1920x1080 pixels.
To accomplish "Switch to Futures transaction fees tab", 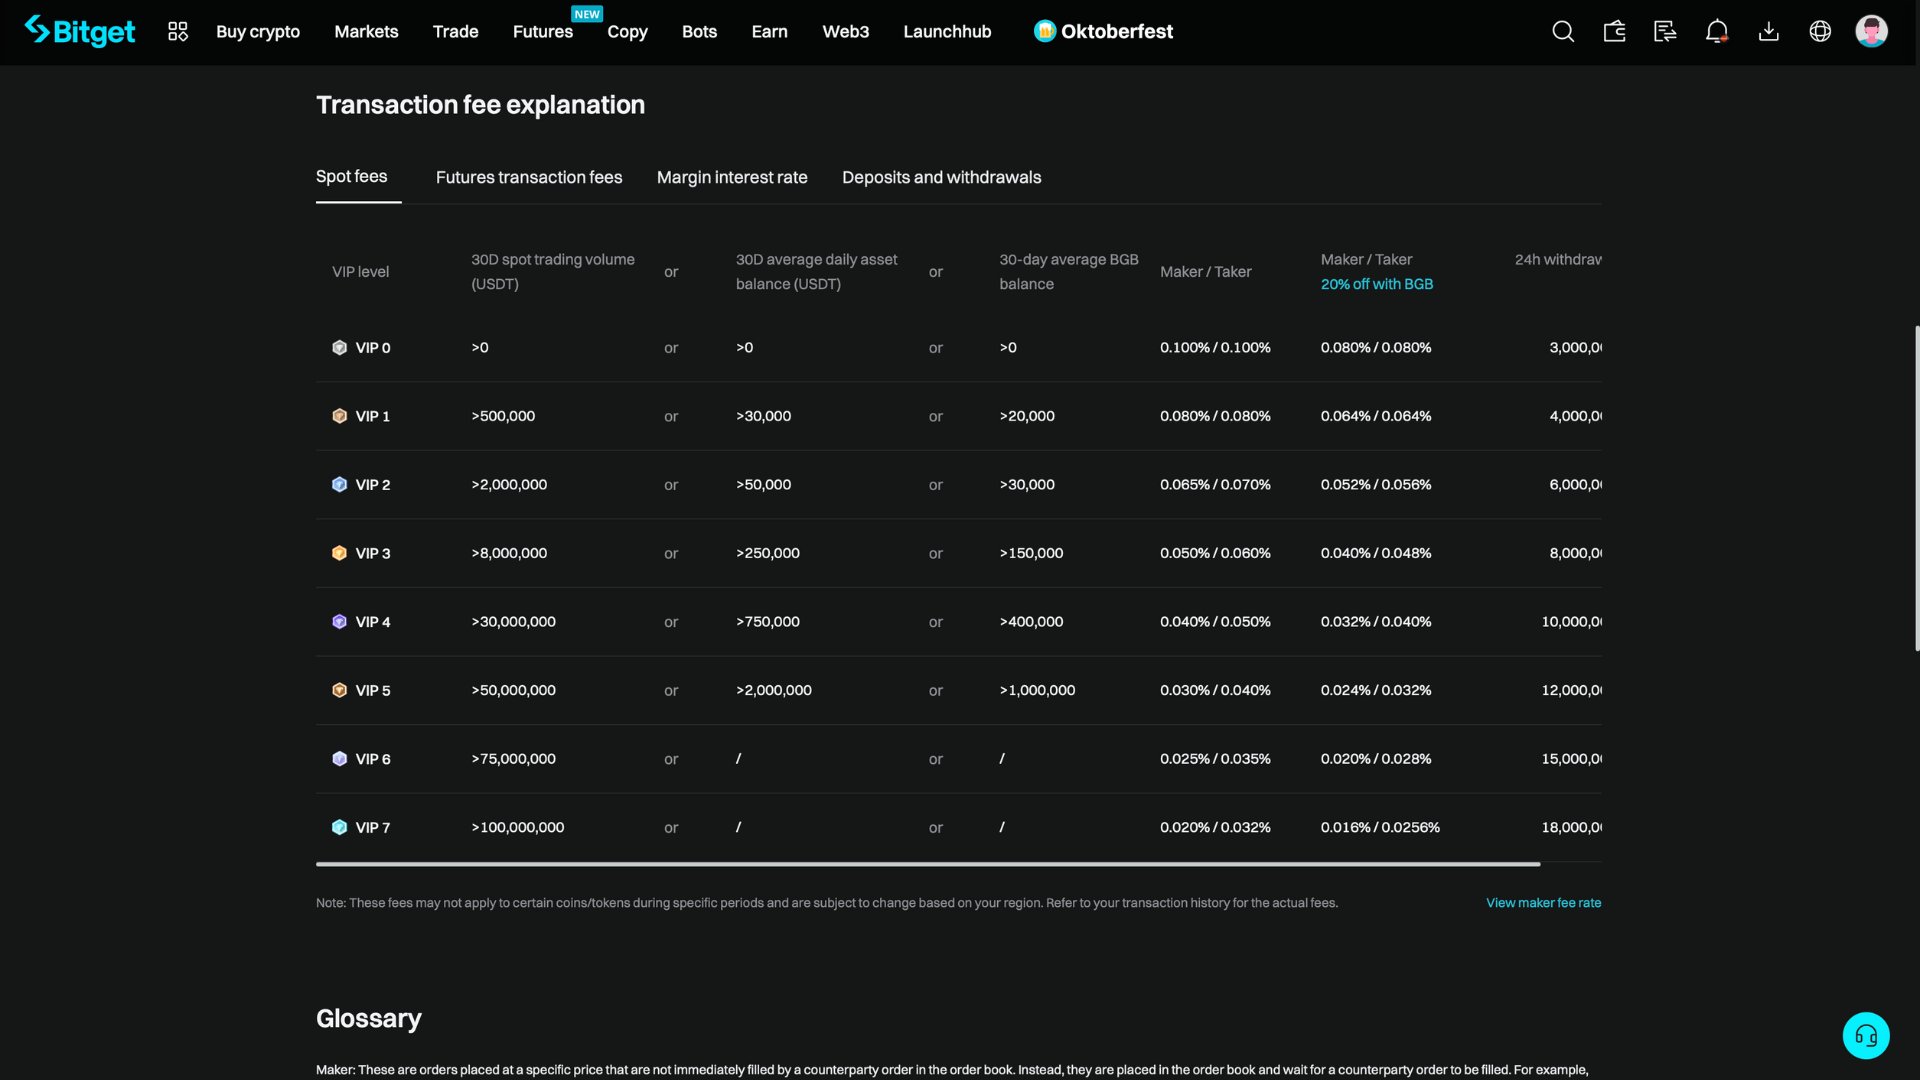I will click(529, 177).
